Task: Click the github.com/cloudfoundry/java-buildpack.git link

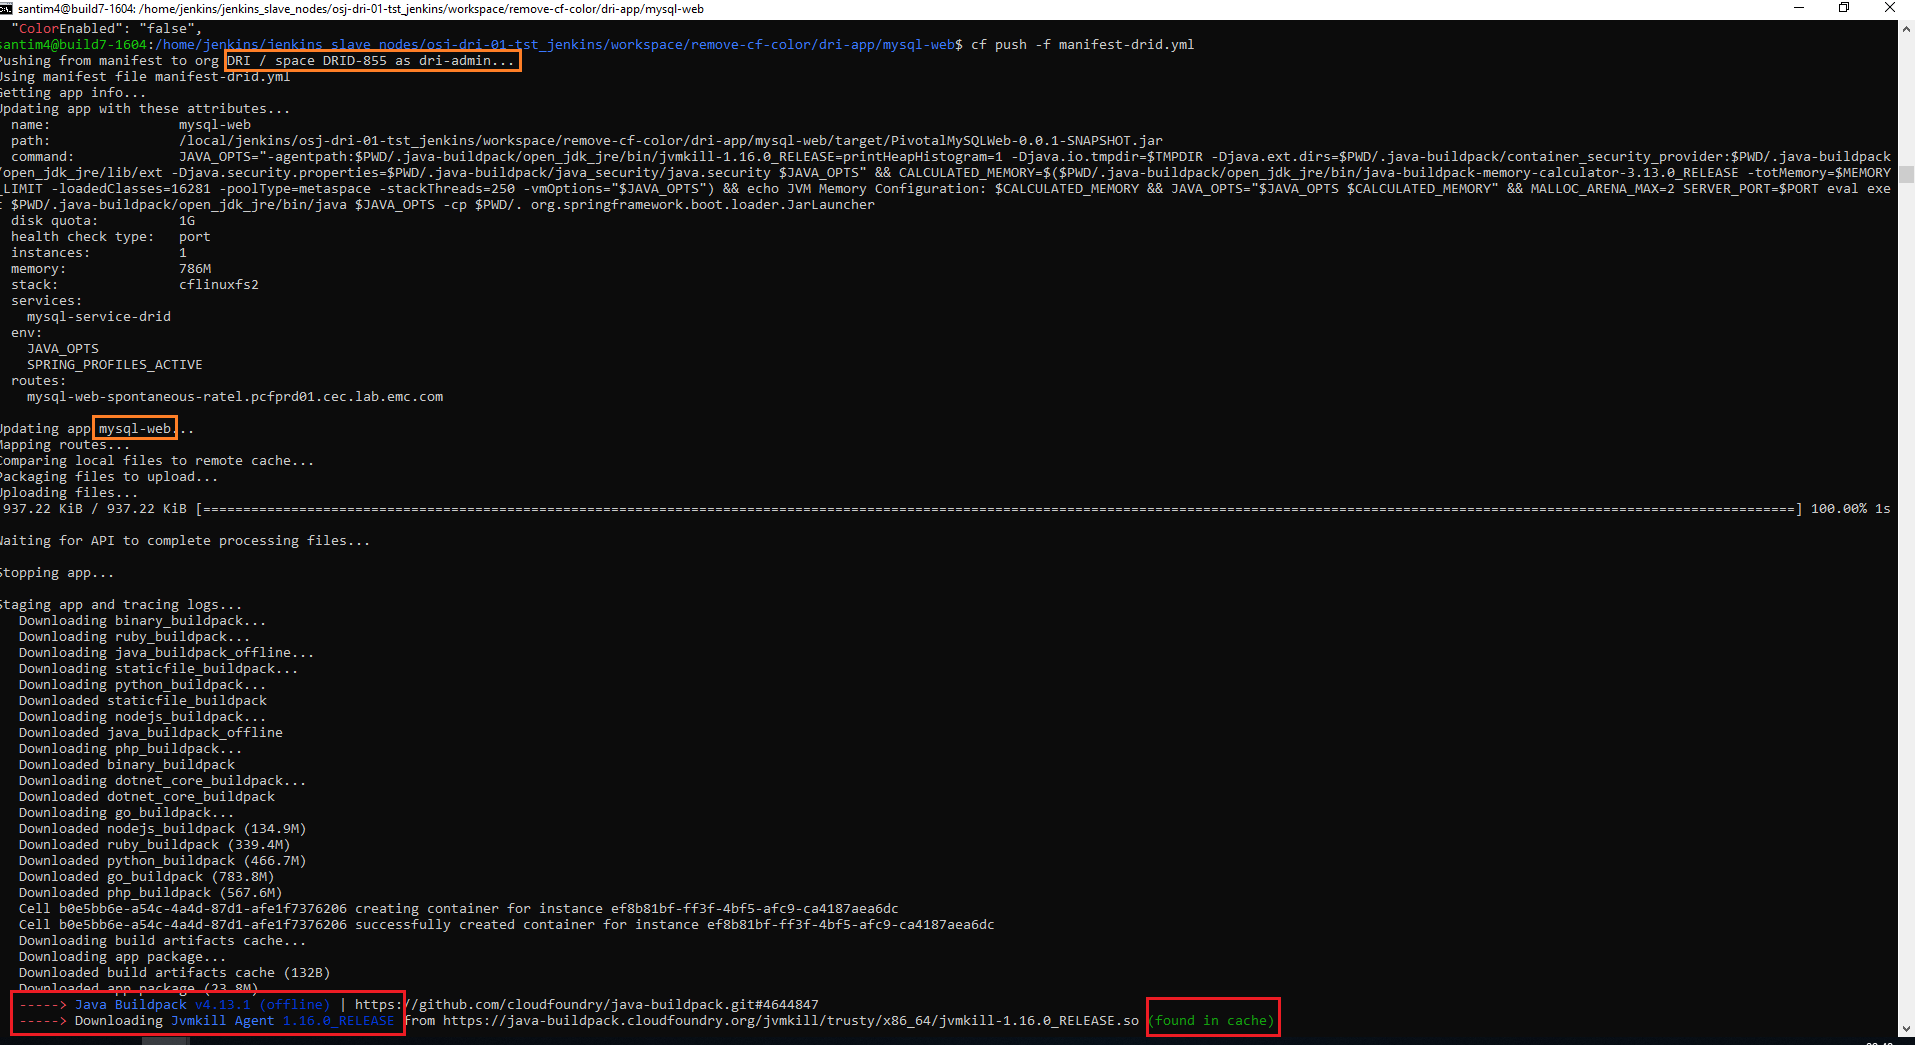Action: (587, 1005)
